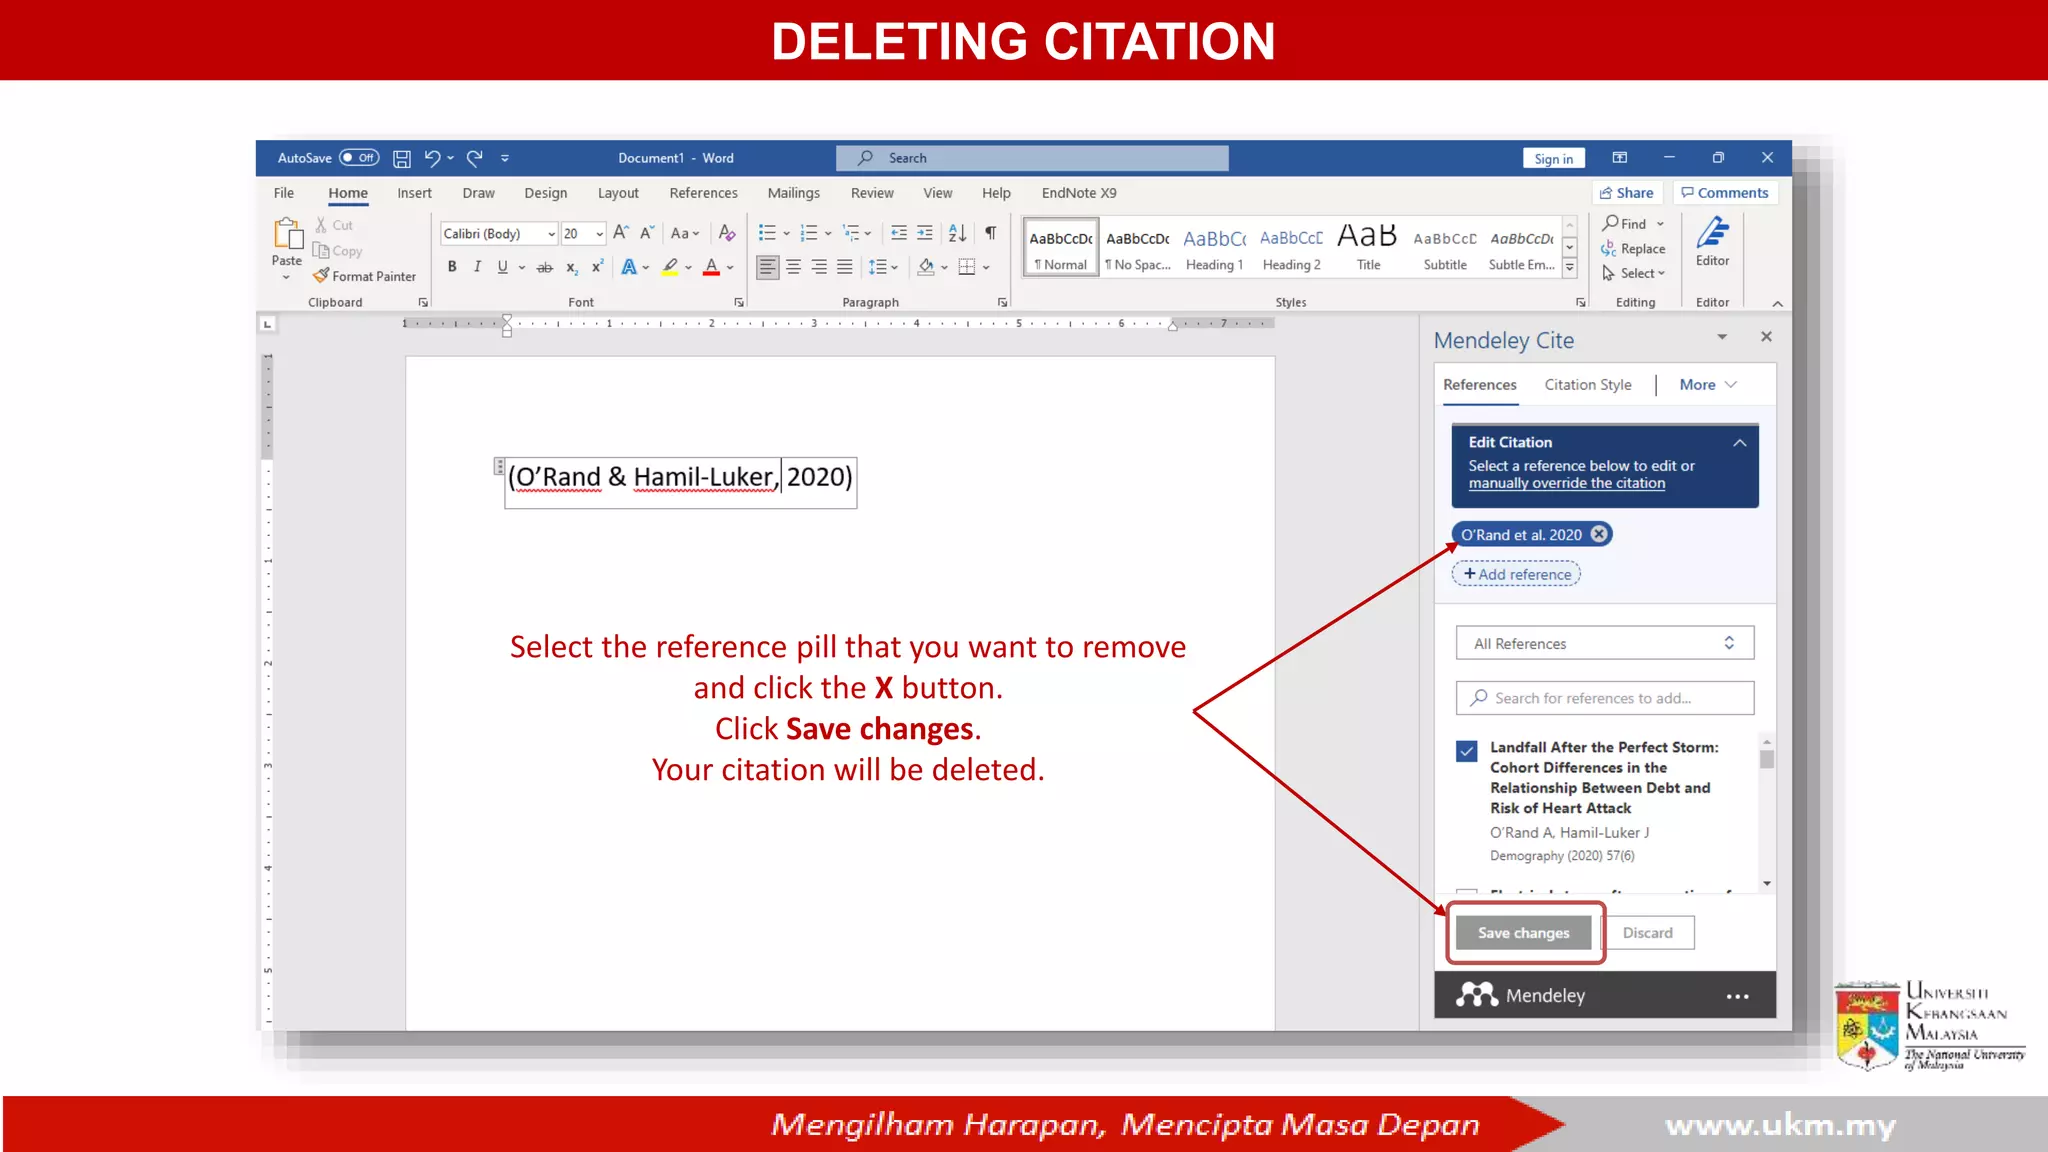Viewport: 2048px width, 1152px height.
Task: Close Mendeley Cite pane
Action: [1766, 337]
